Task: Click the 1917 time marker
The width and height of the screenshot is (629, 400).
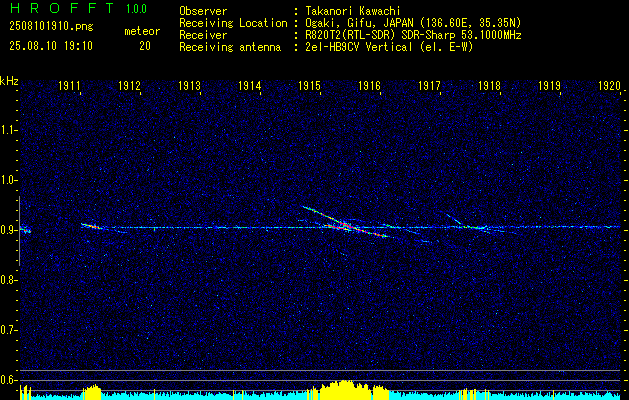Action: [x=429, y=86]
